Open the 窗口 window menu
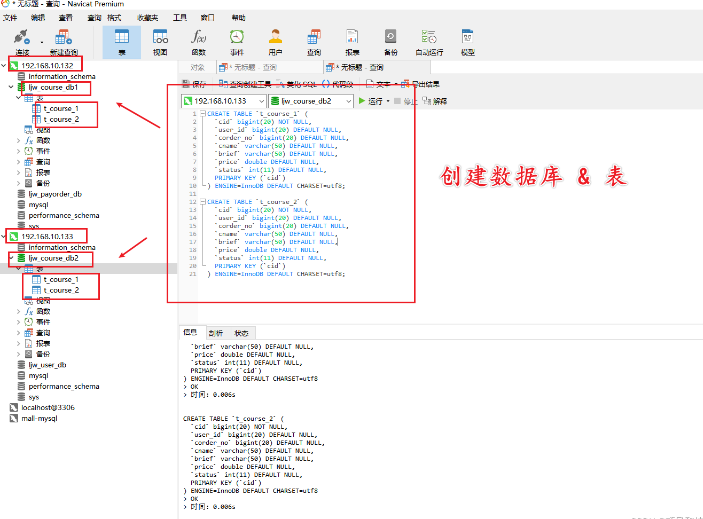This screenshot has width=703, height=519. pyautogui.click(x=207, y=17)
